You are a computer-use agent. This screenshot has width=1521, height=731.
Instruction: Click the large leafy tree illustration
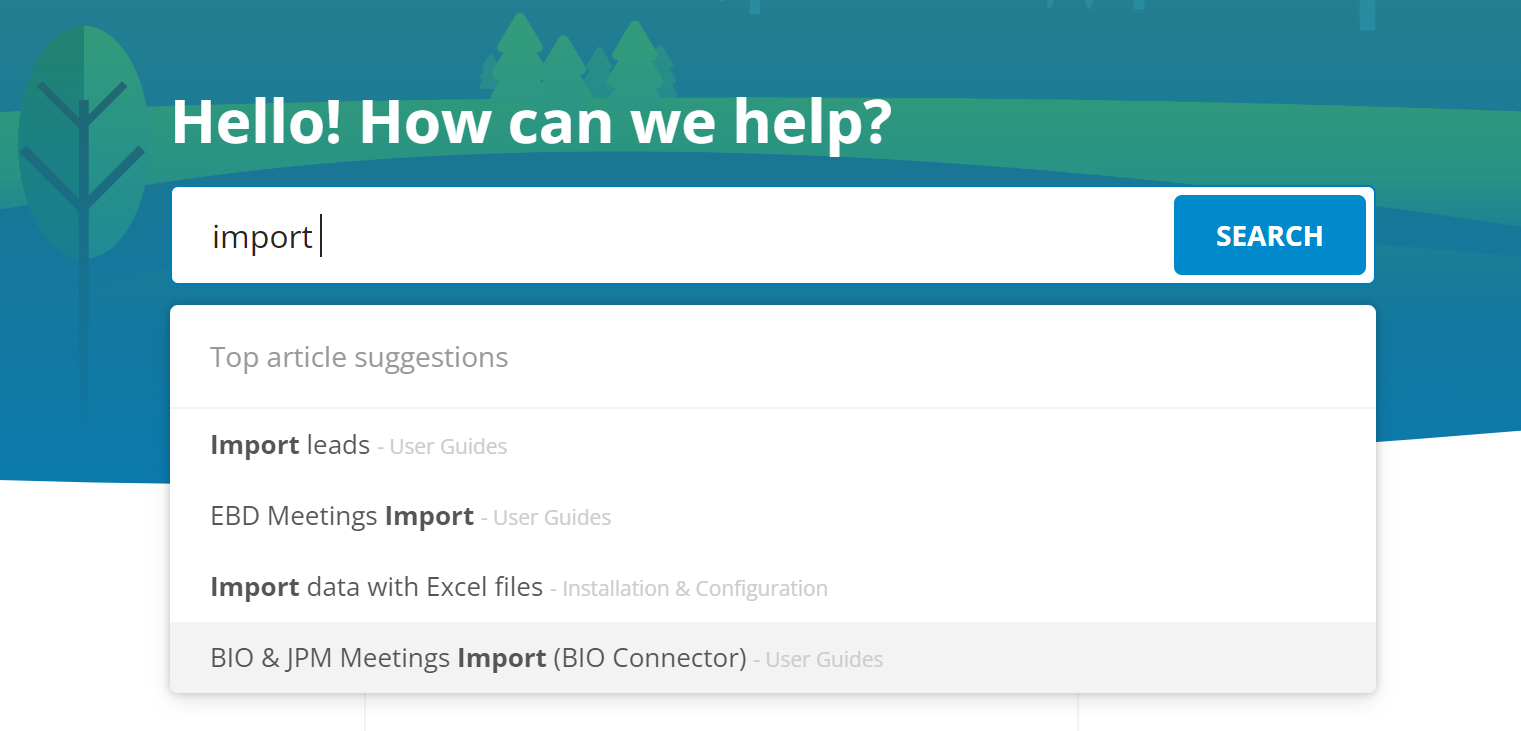(x=84, y=200)
